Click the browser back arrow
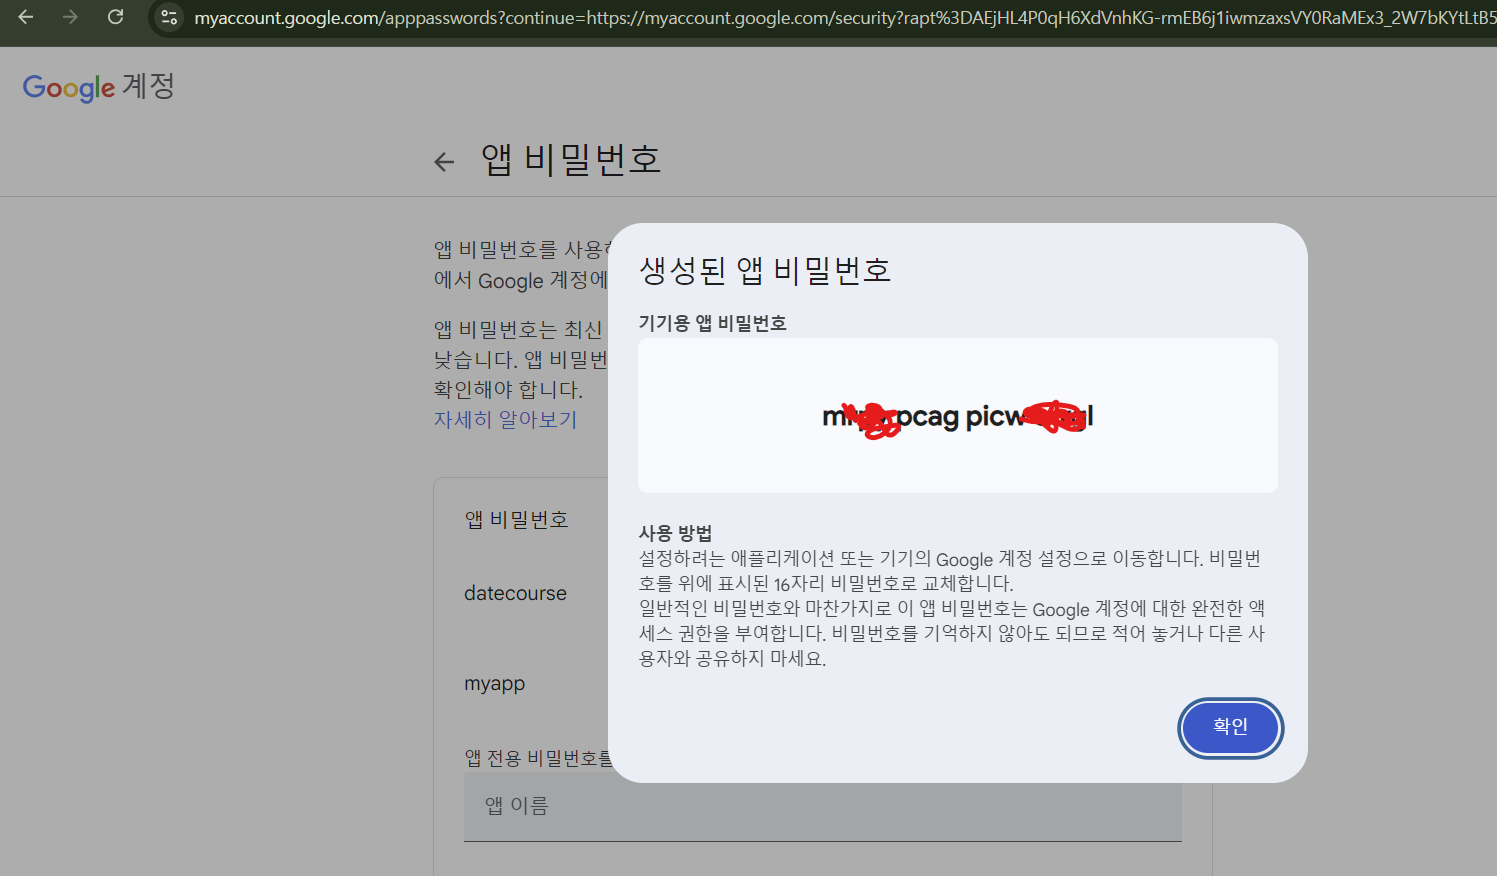 click(x=26, y=17)
